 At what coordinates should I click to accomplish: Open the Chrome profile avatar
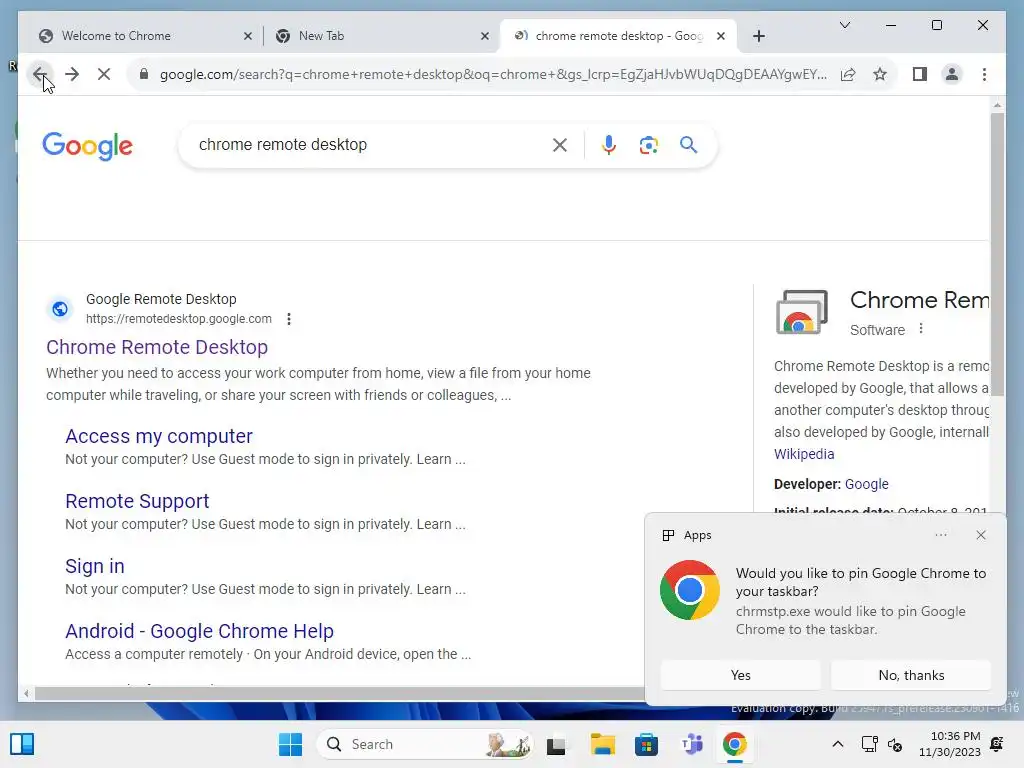click(952, 74)
